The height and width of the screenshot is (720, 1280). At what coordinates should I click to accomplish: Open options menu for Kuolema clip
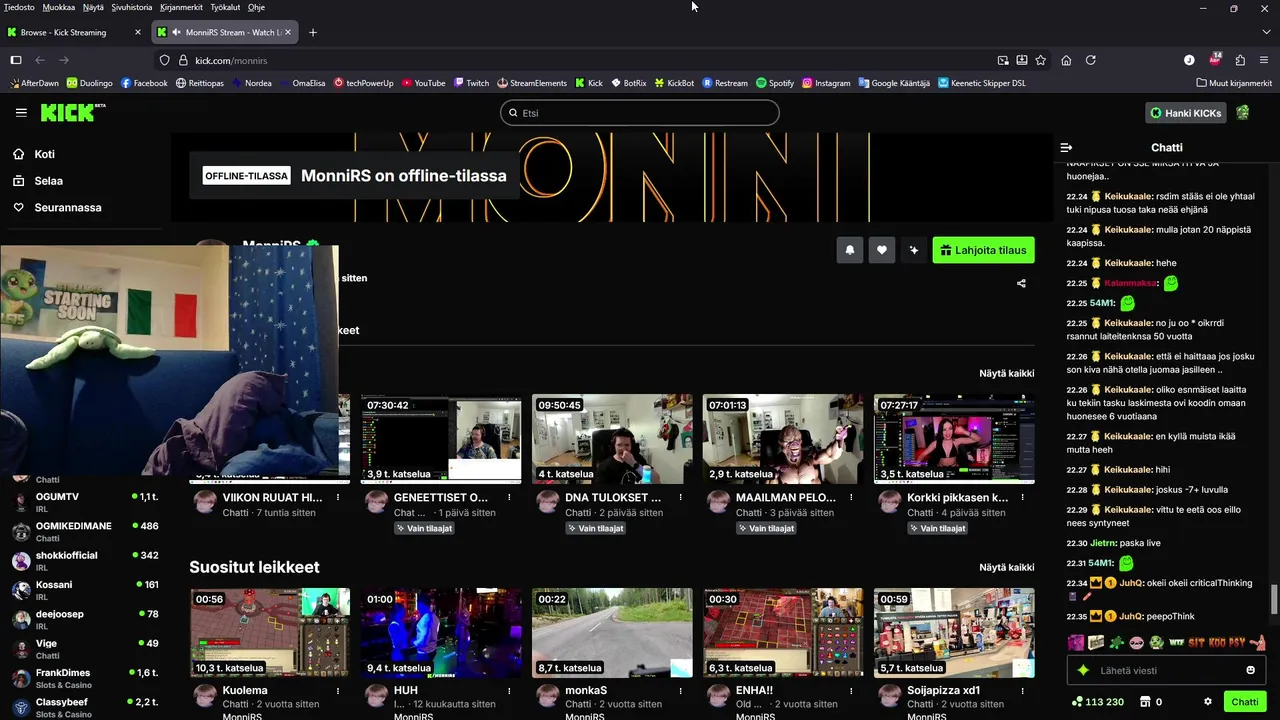click(338, 690)
